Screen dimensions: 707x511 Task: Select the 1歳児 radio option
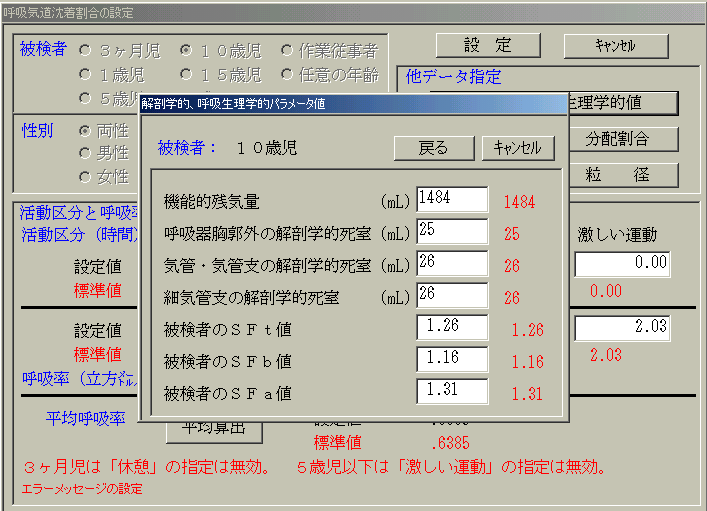click(x=86, y=74)
